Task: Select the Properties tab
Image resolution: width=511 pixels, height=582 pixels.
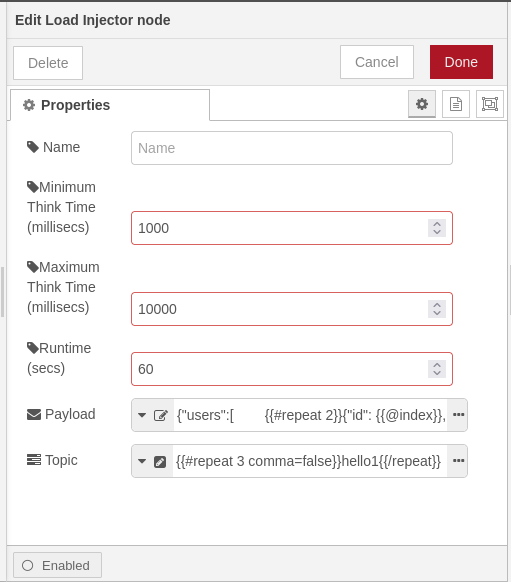Action: click(110, 105)
